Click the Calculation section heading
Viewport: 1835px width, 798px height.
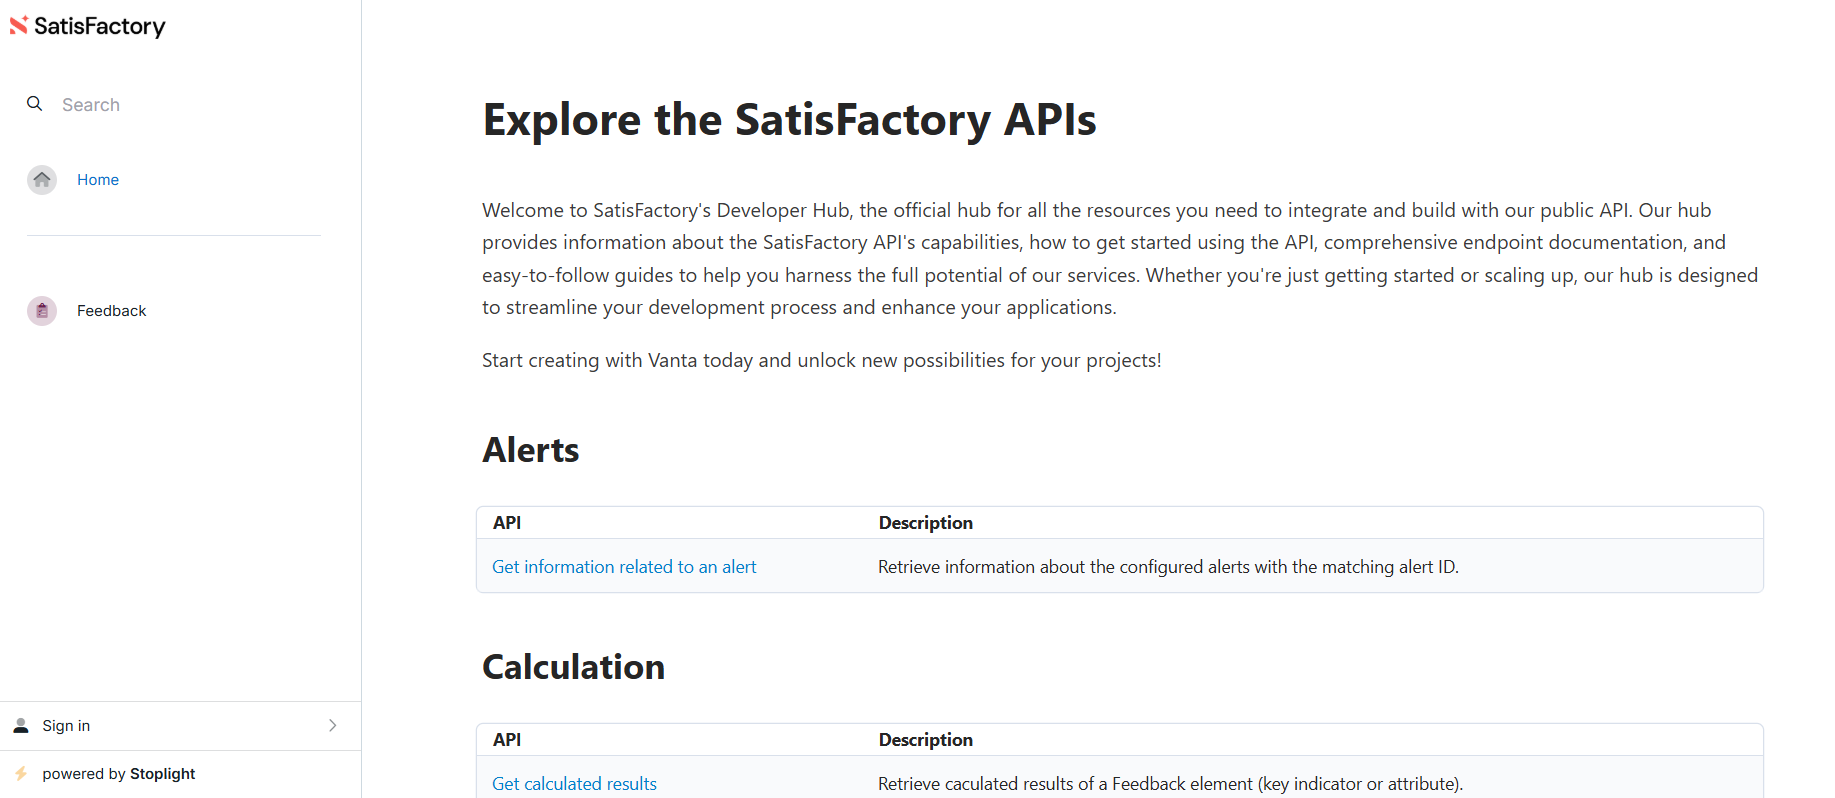pyautogui.click(x=573, y=667)
